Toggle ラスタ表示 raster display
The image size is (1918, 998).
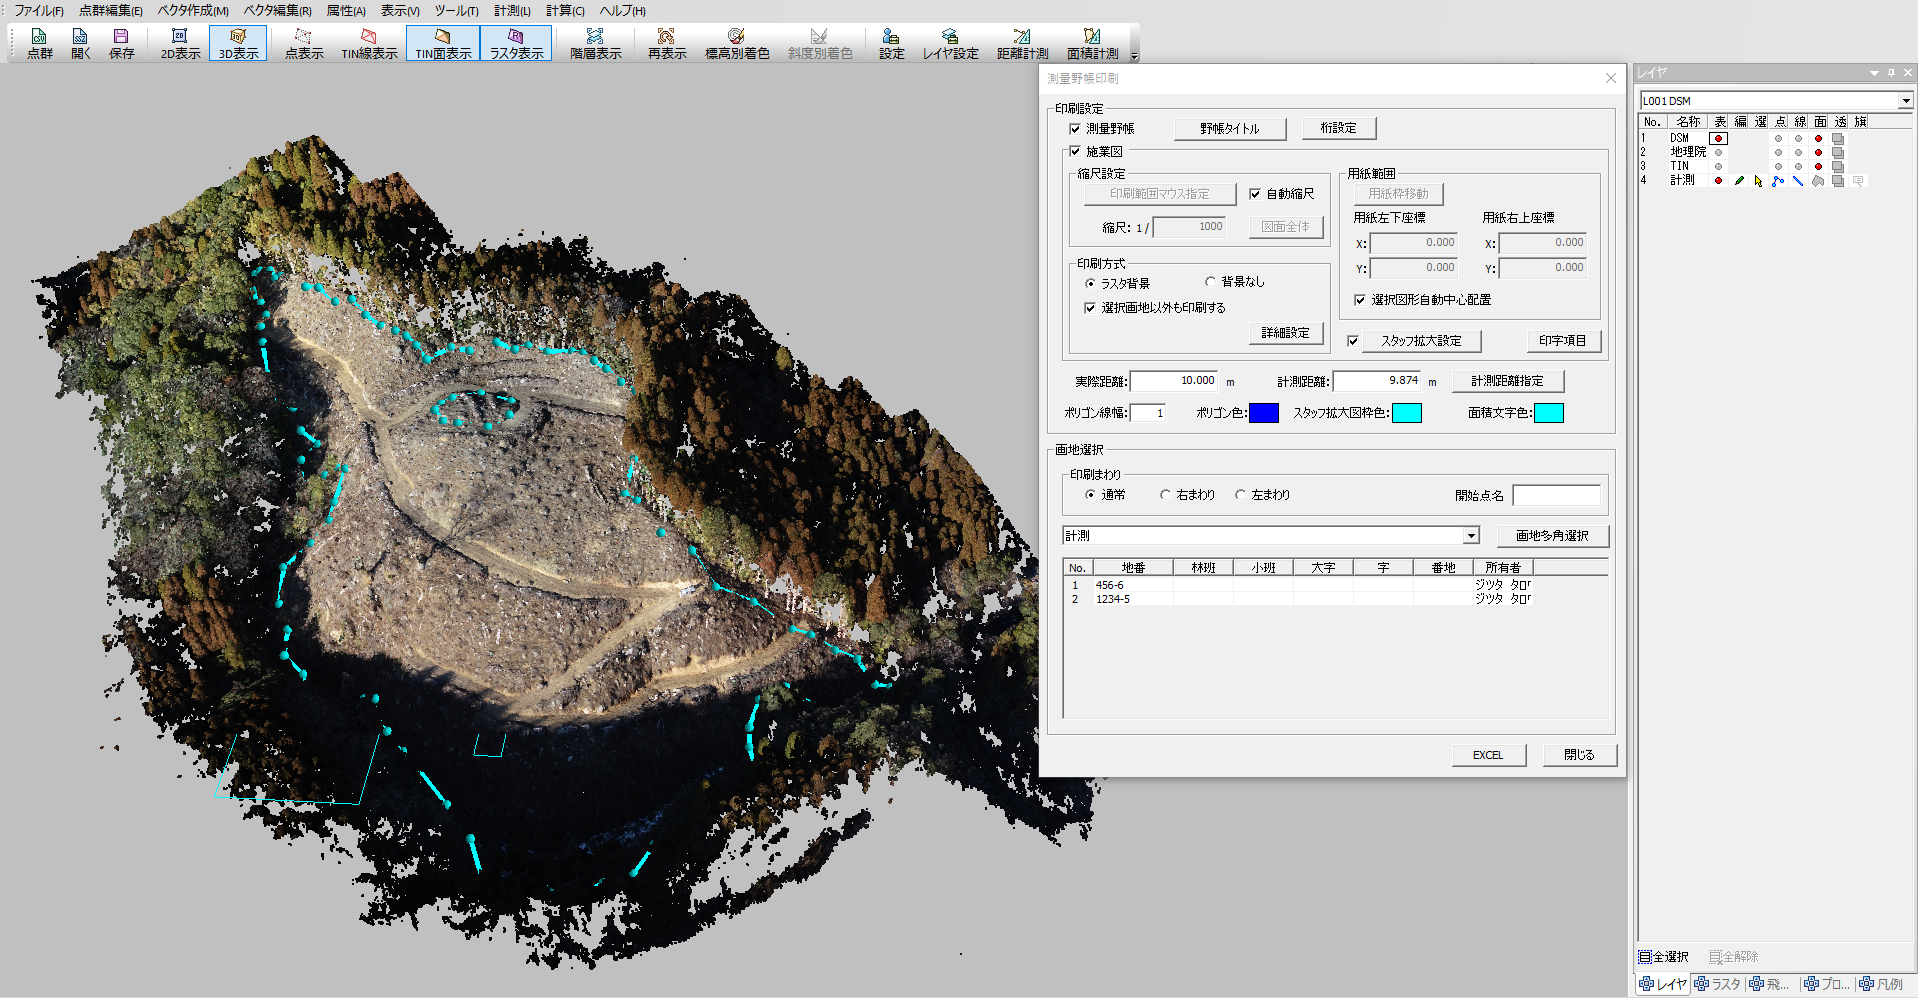(516, 43)
